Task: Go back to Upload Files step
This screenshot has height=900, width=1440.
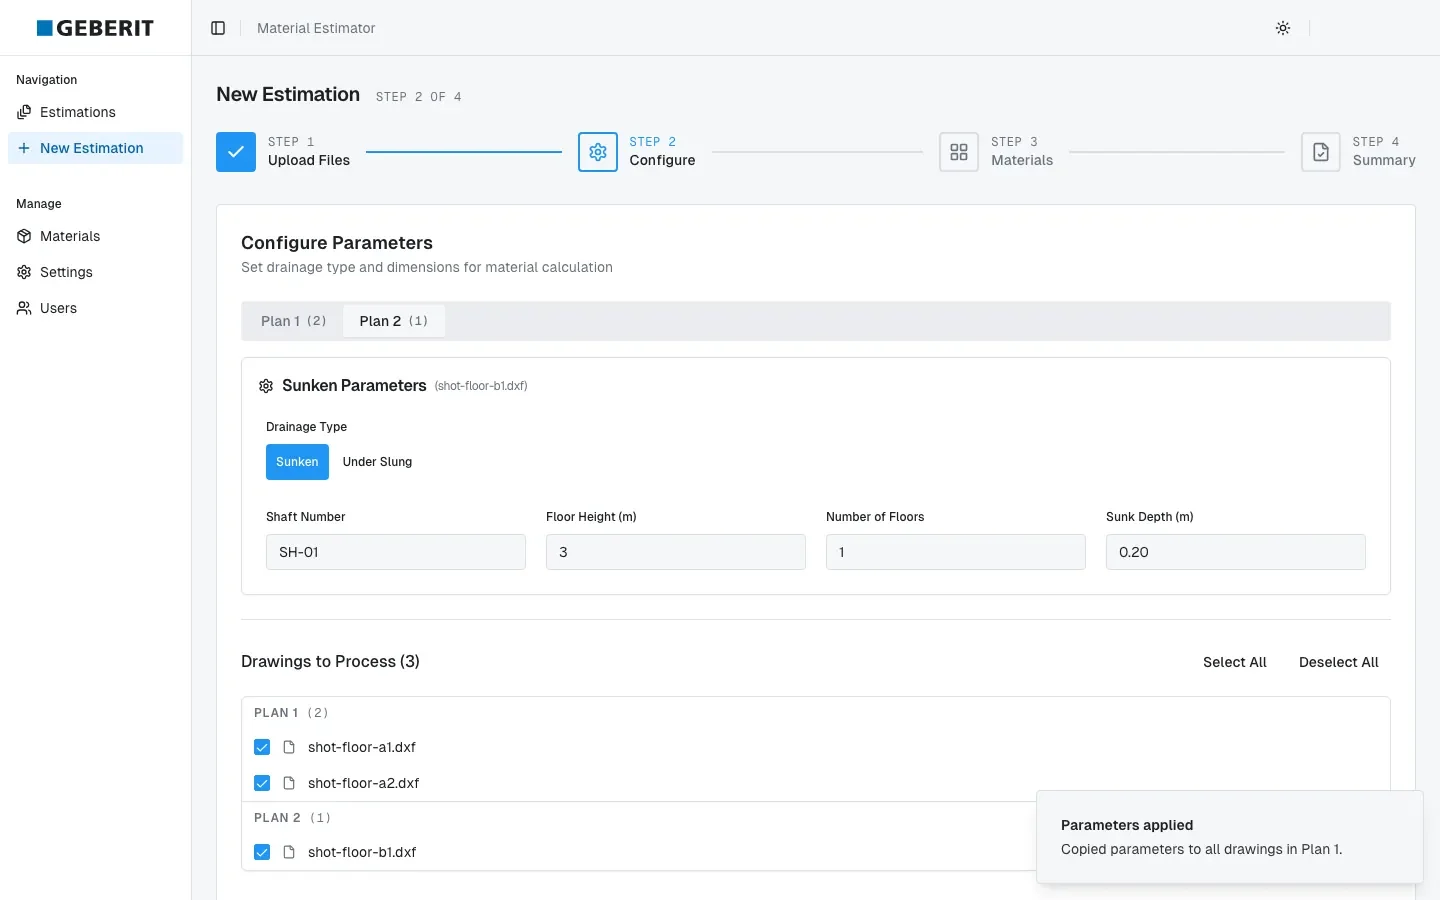Action: pyautogui.click(x=283, y=152)
